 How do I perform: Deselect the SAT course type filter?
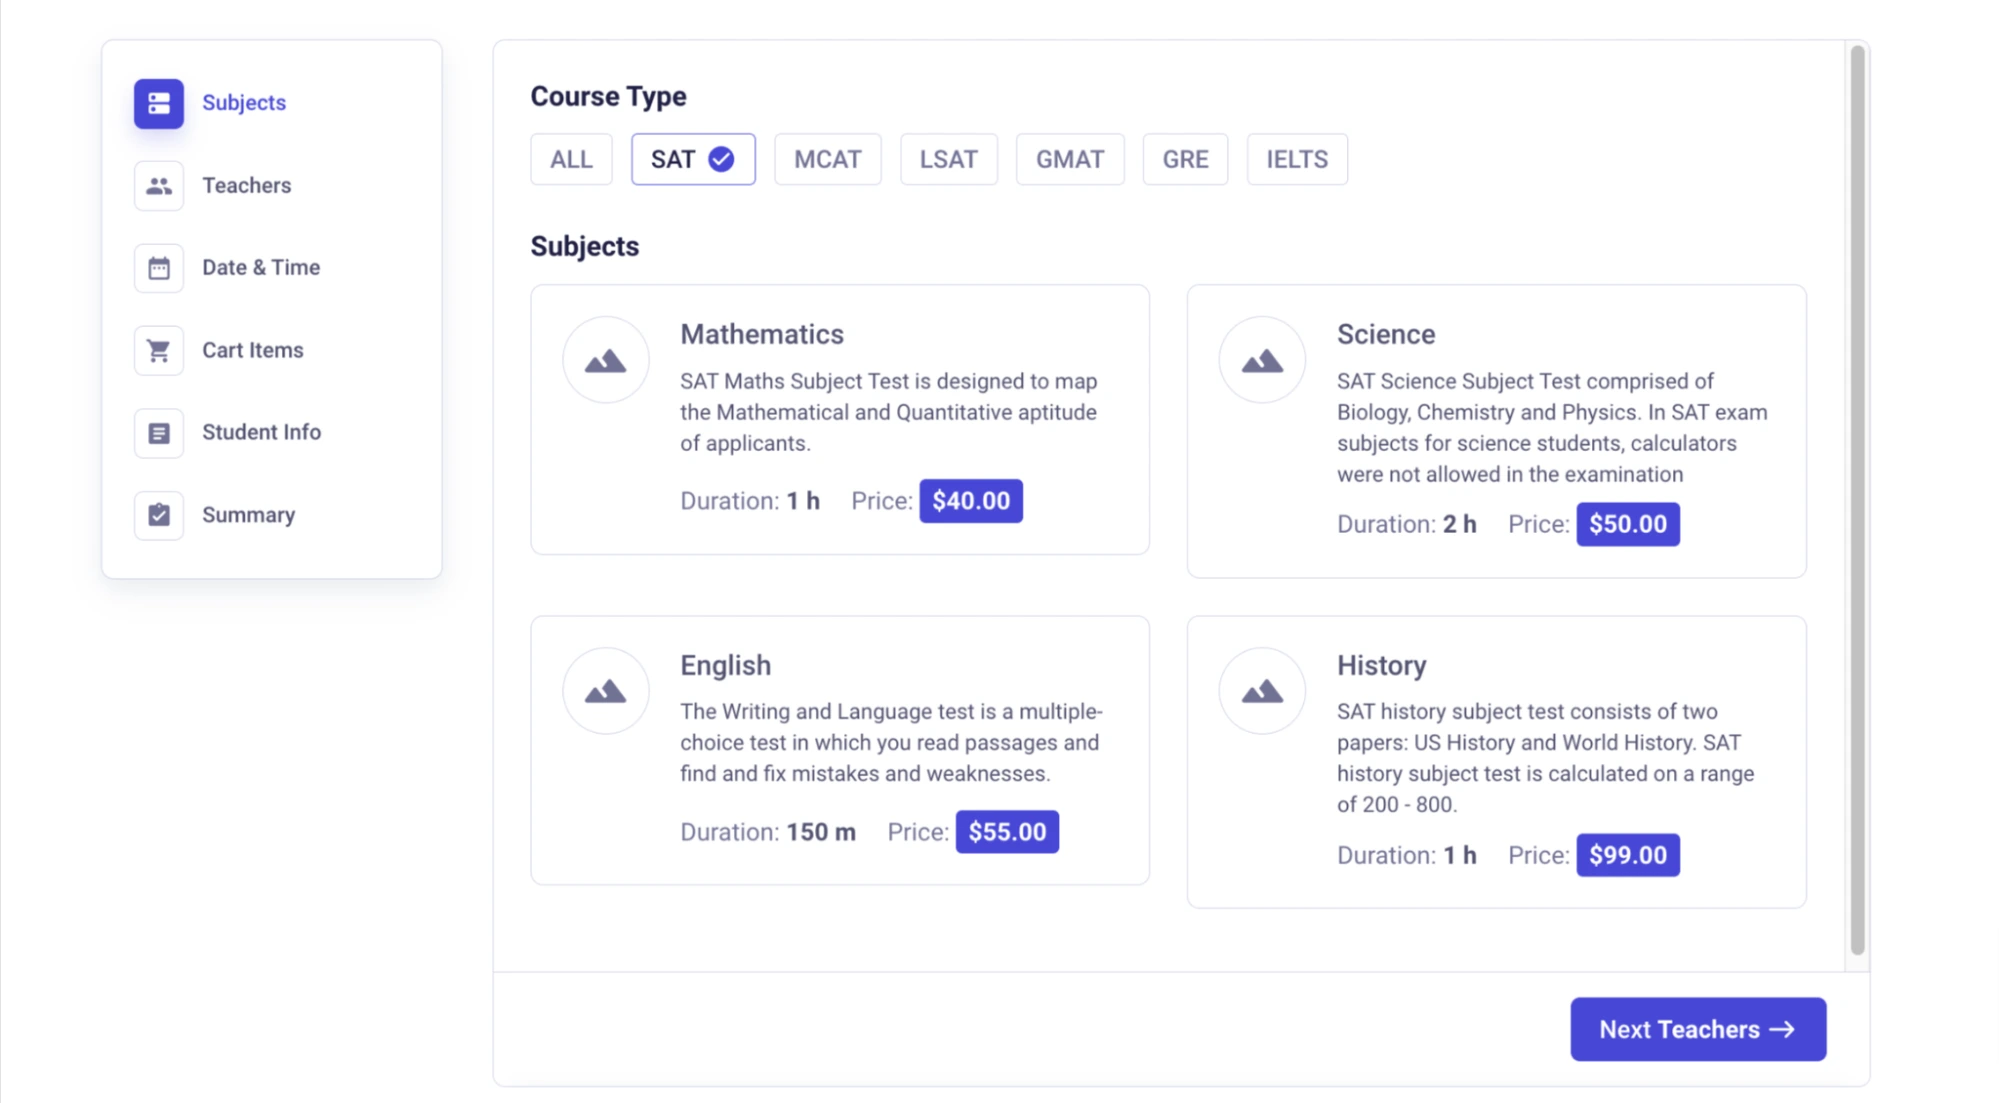coord(693,159)
